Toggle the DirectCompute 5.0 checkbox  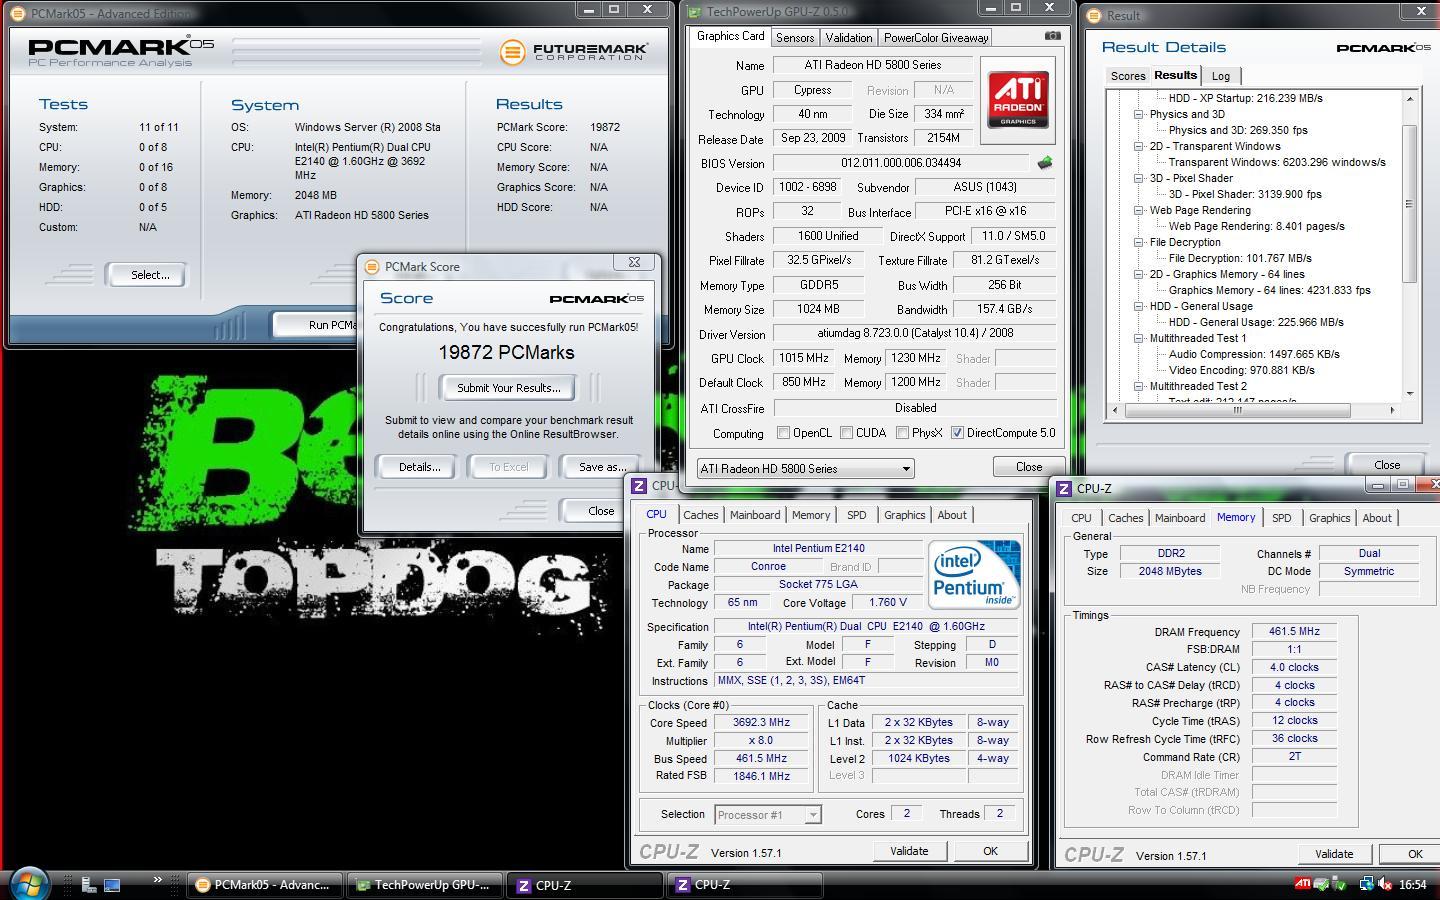[957, 433]
